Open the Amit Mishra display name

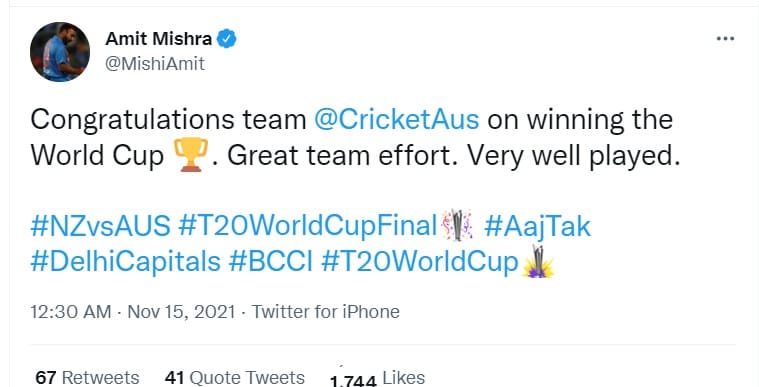(159, 39)
